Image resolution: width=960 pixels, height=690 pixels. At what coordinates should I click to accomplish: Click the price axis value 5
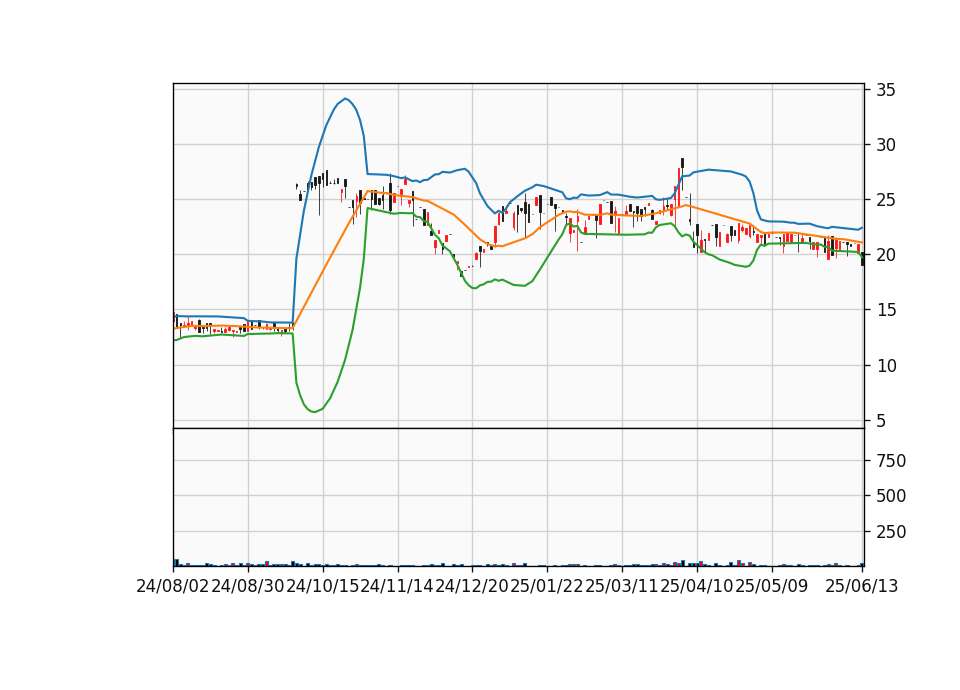click(881, 421)
